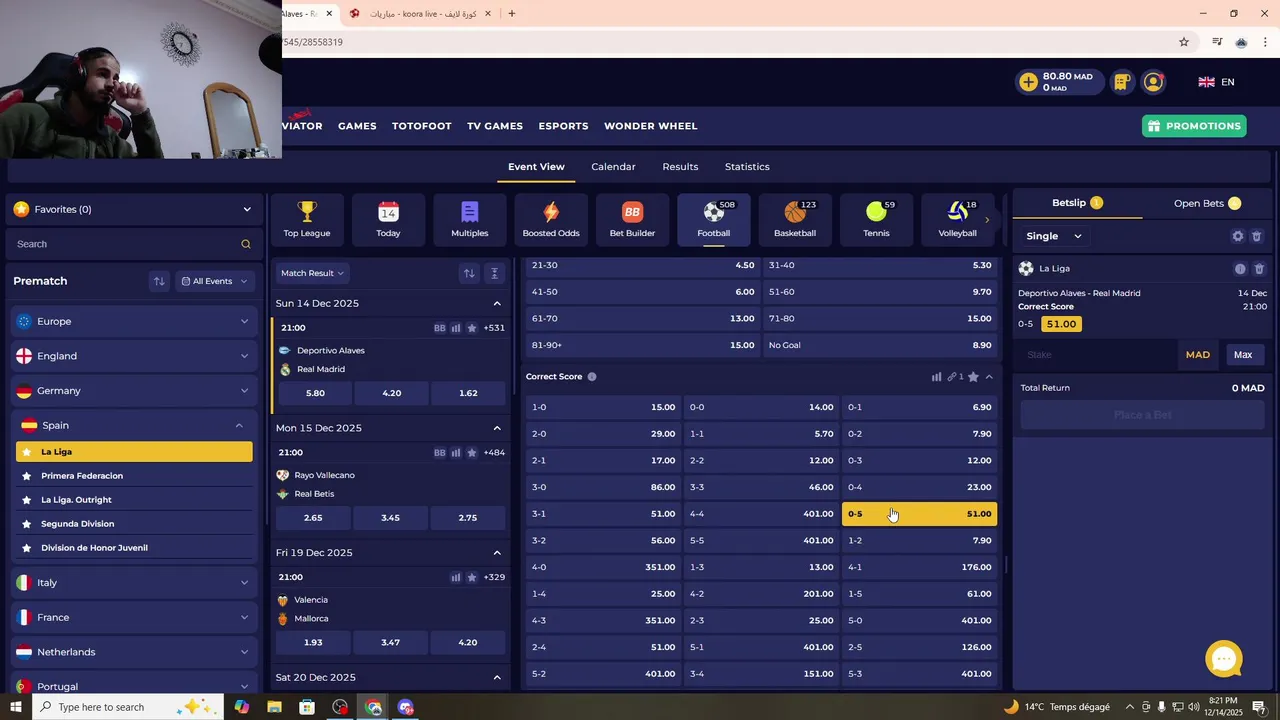Open the WONDER WHEEL menu
Image resolution: width=1280 pixels, height=720 pixels.
coord(651,126)
